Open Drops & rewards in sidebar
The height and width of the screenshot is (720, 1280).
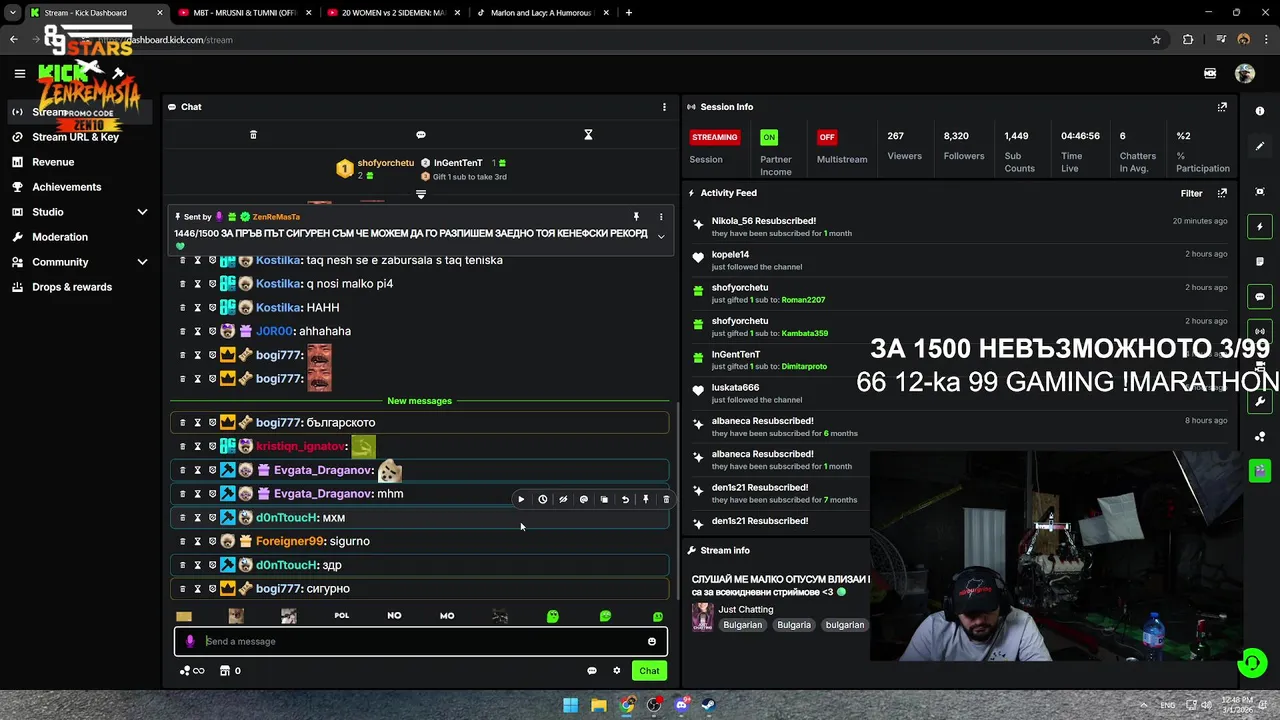click(x=72, y=287)
